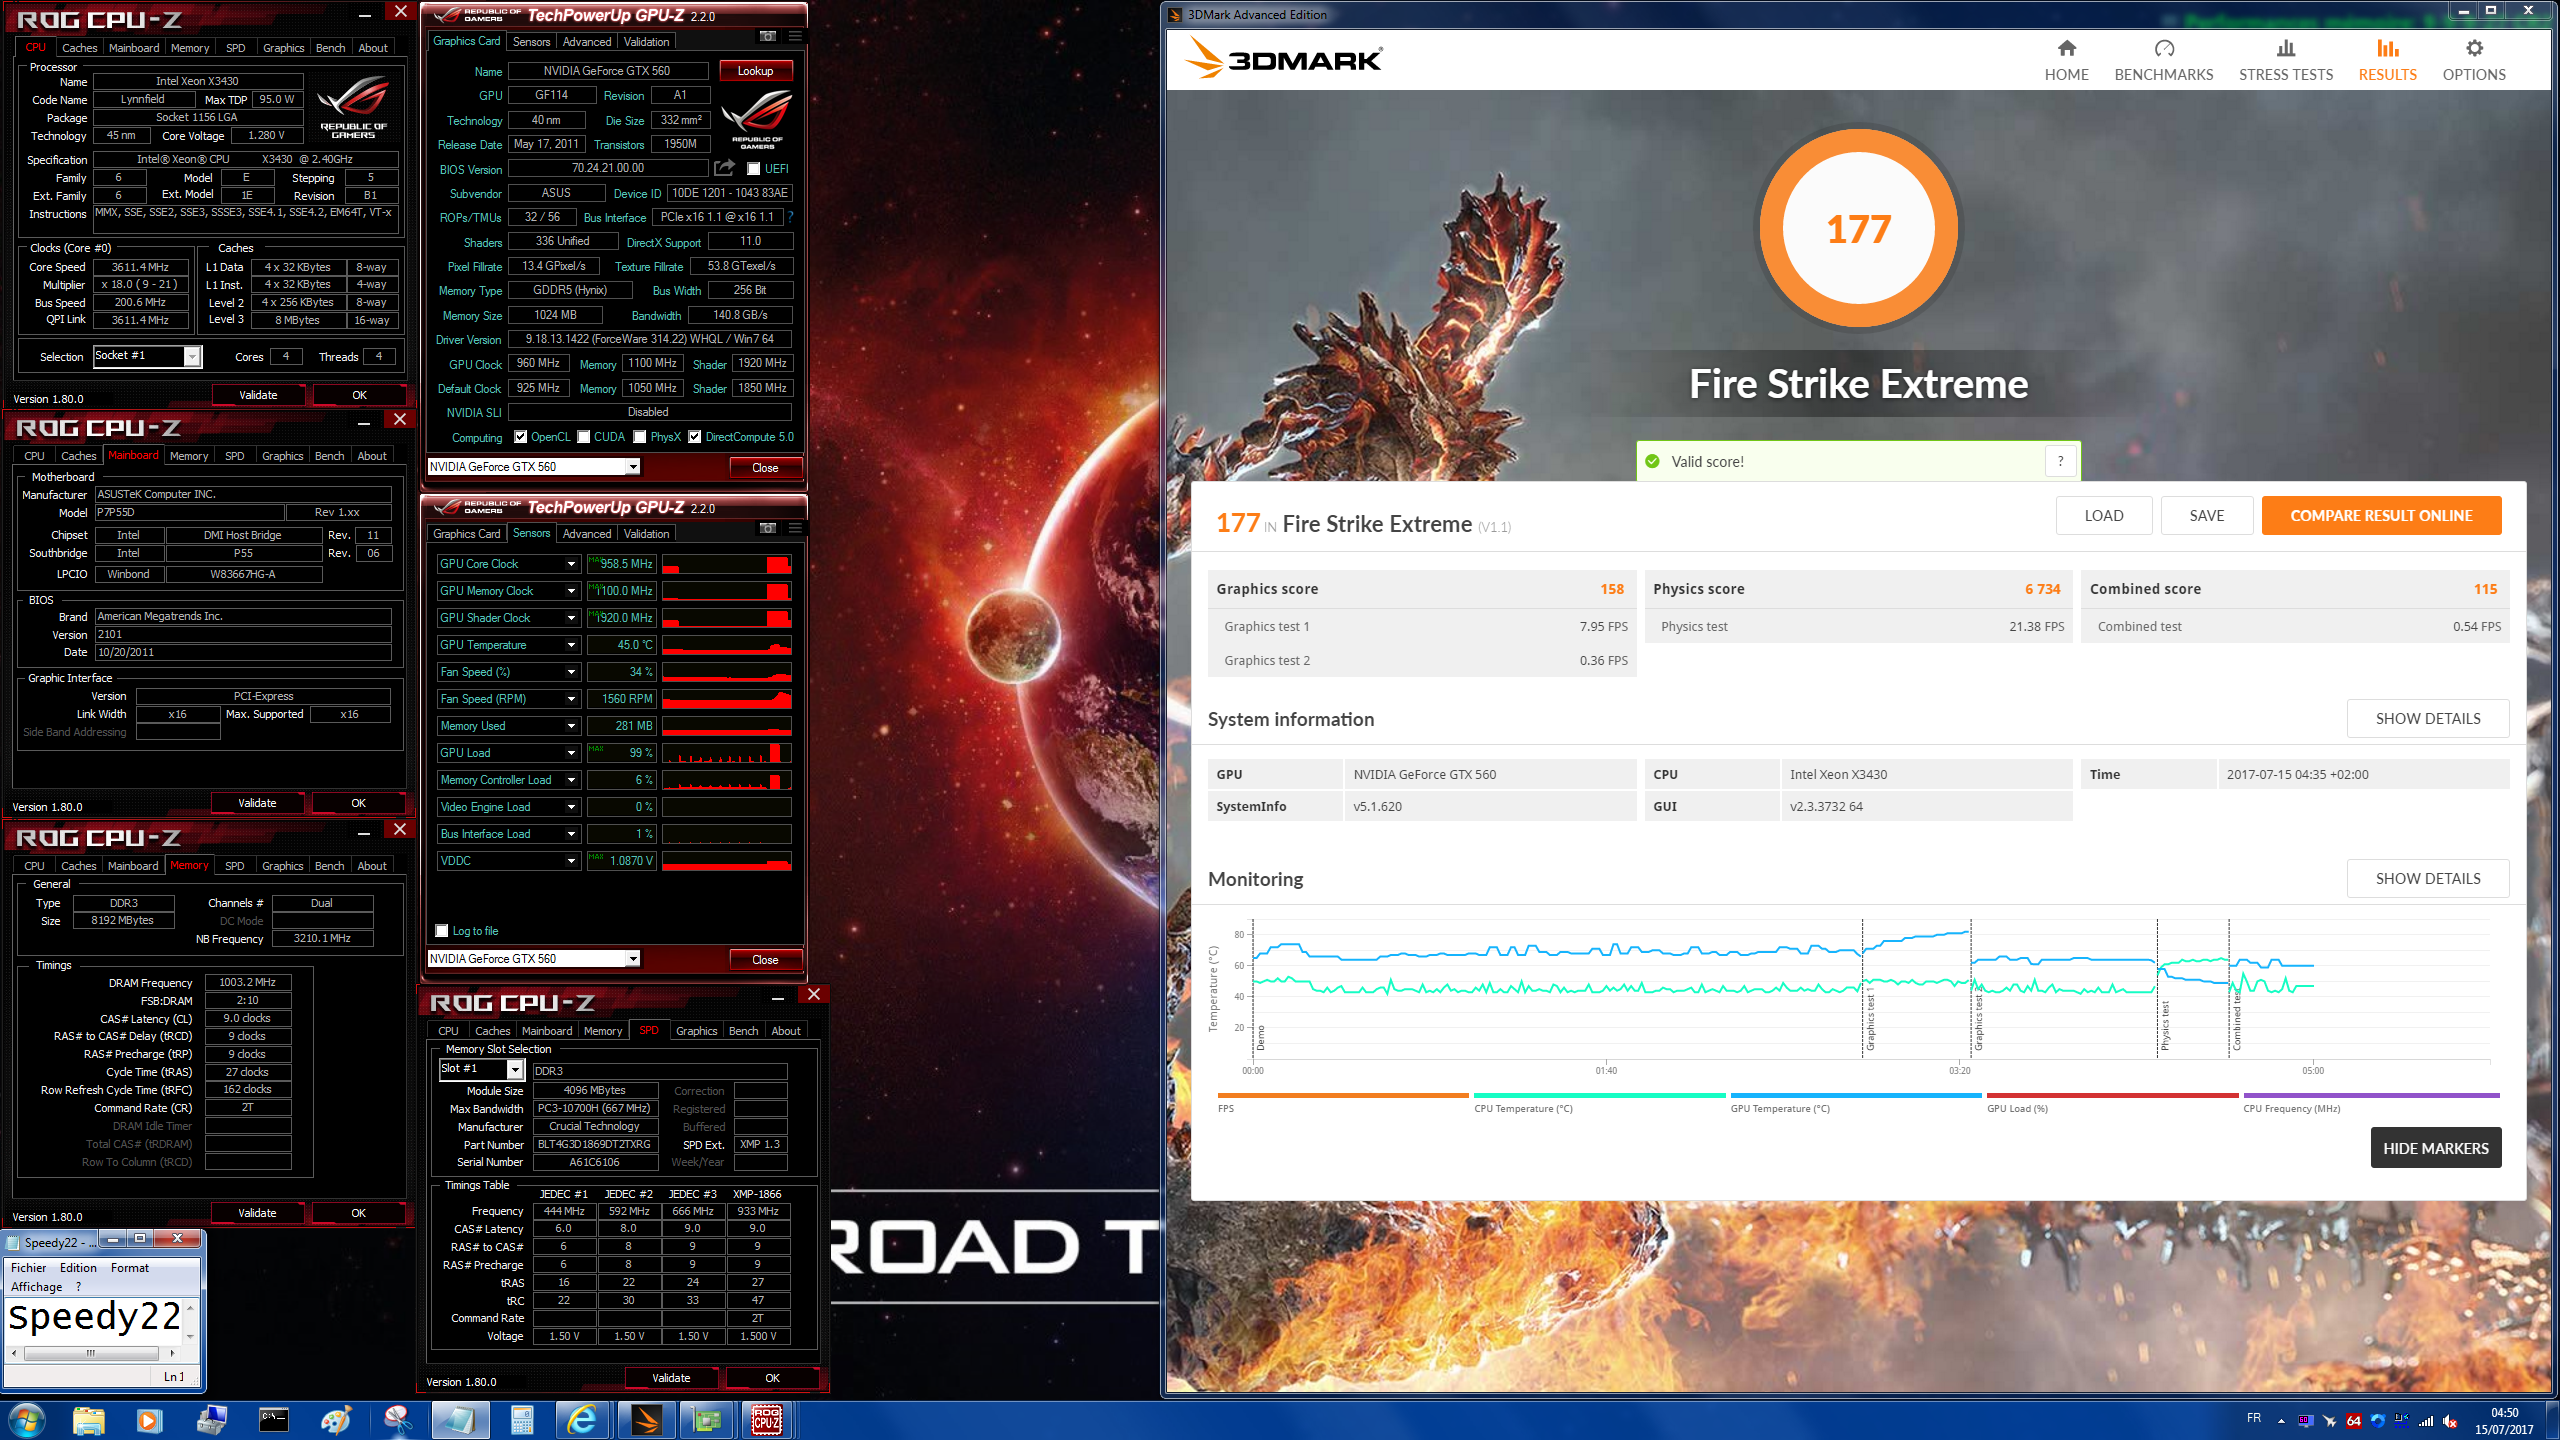Enable the Log to file checkbox
The height and width of the screenshot is (1440, 2560).
[x=442, y=931]
